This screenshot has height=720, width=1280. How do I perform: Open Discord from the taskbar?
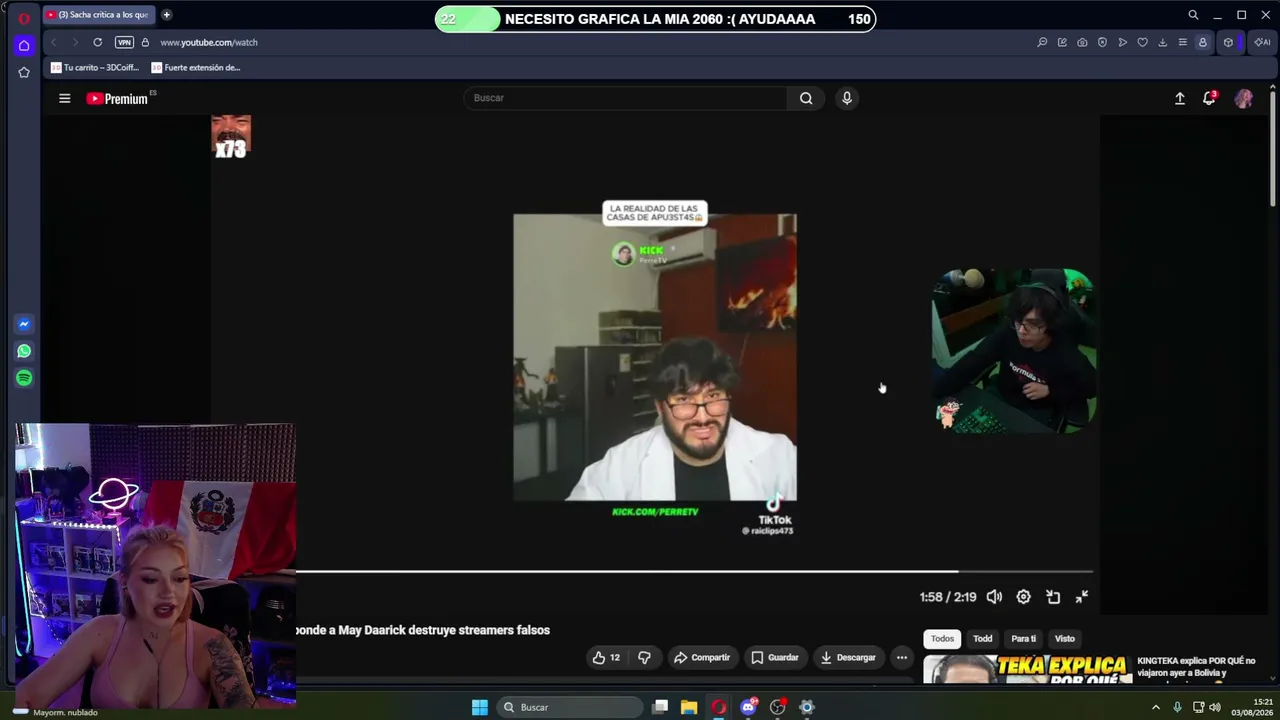coord(748,707)
